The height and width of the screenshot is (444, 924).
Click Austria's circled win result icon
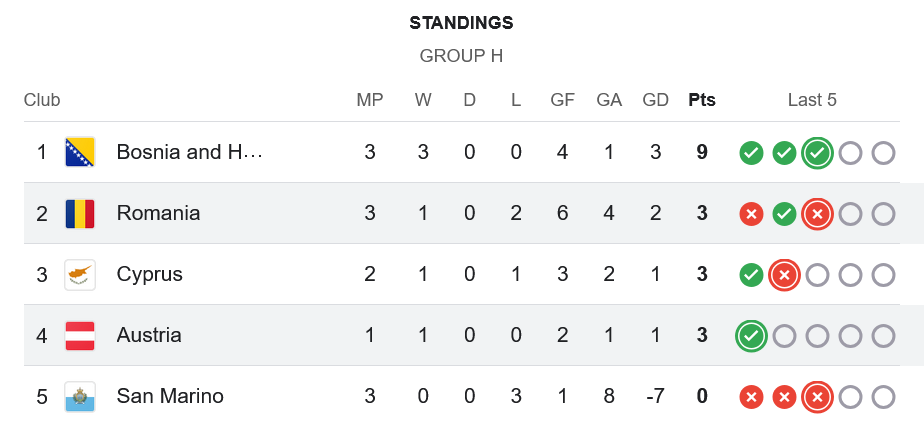point(751,336)
